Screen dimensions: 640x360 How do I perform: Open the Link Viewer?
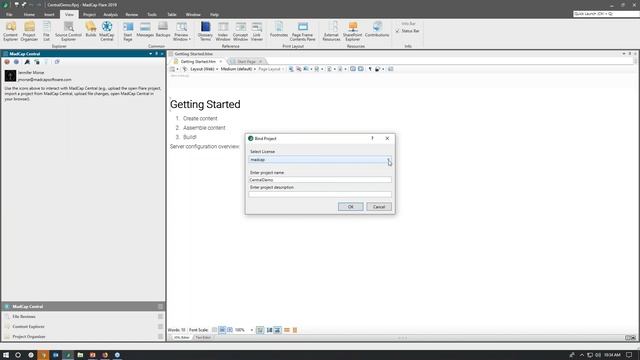coord(257,31)
